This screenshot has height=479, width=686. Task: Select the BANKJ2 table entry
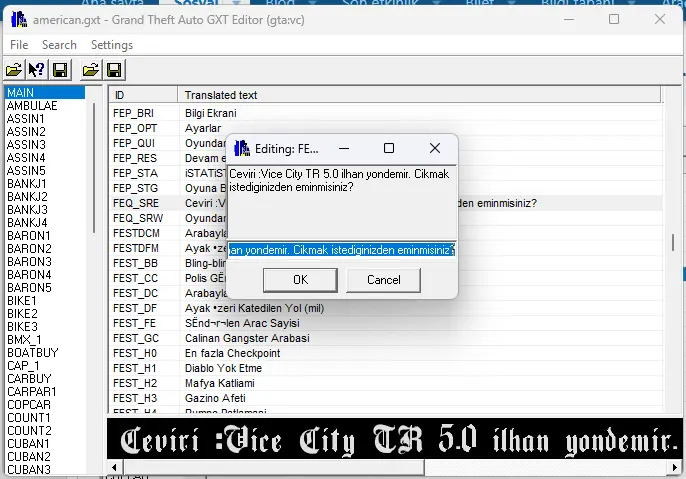click(27, 196)
